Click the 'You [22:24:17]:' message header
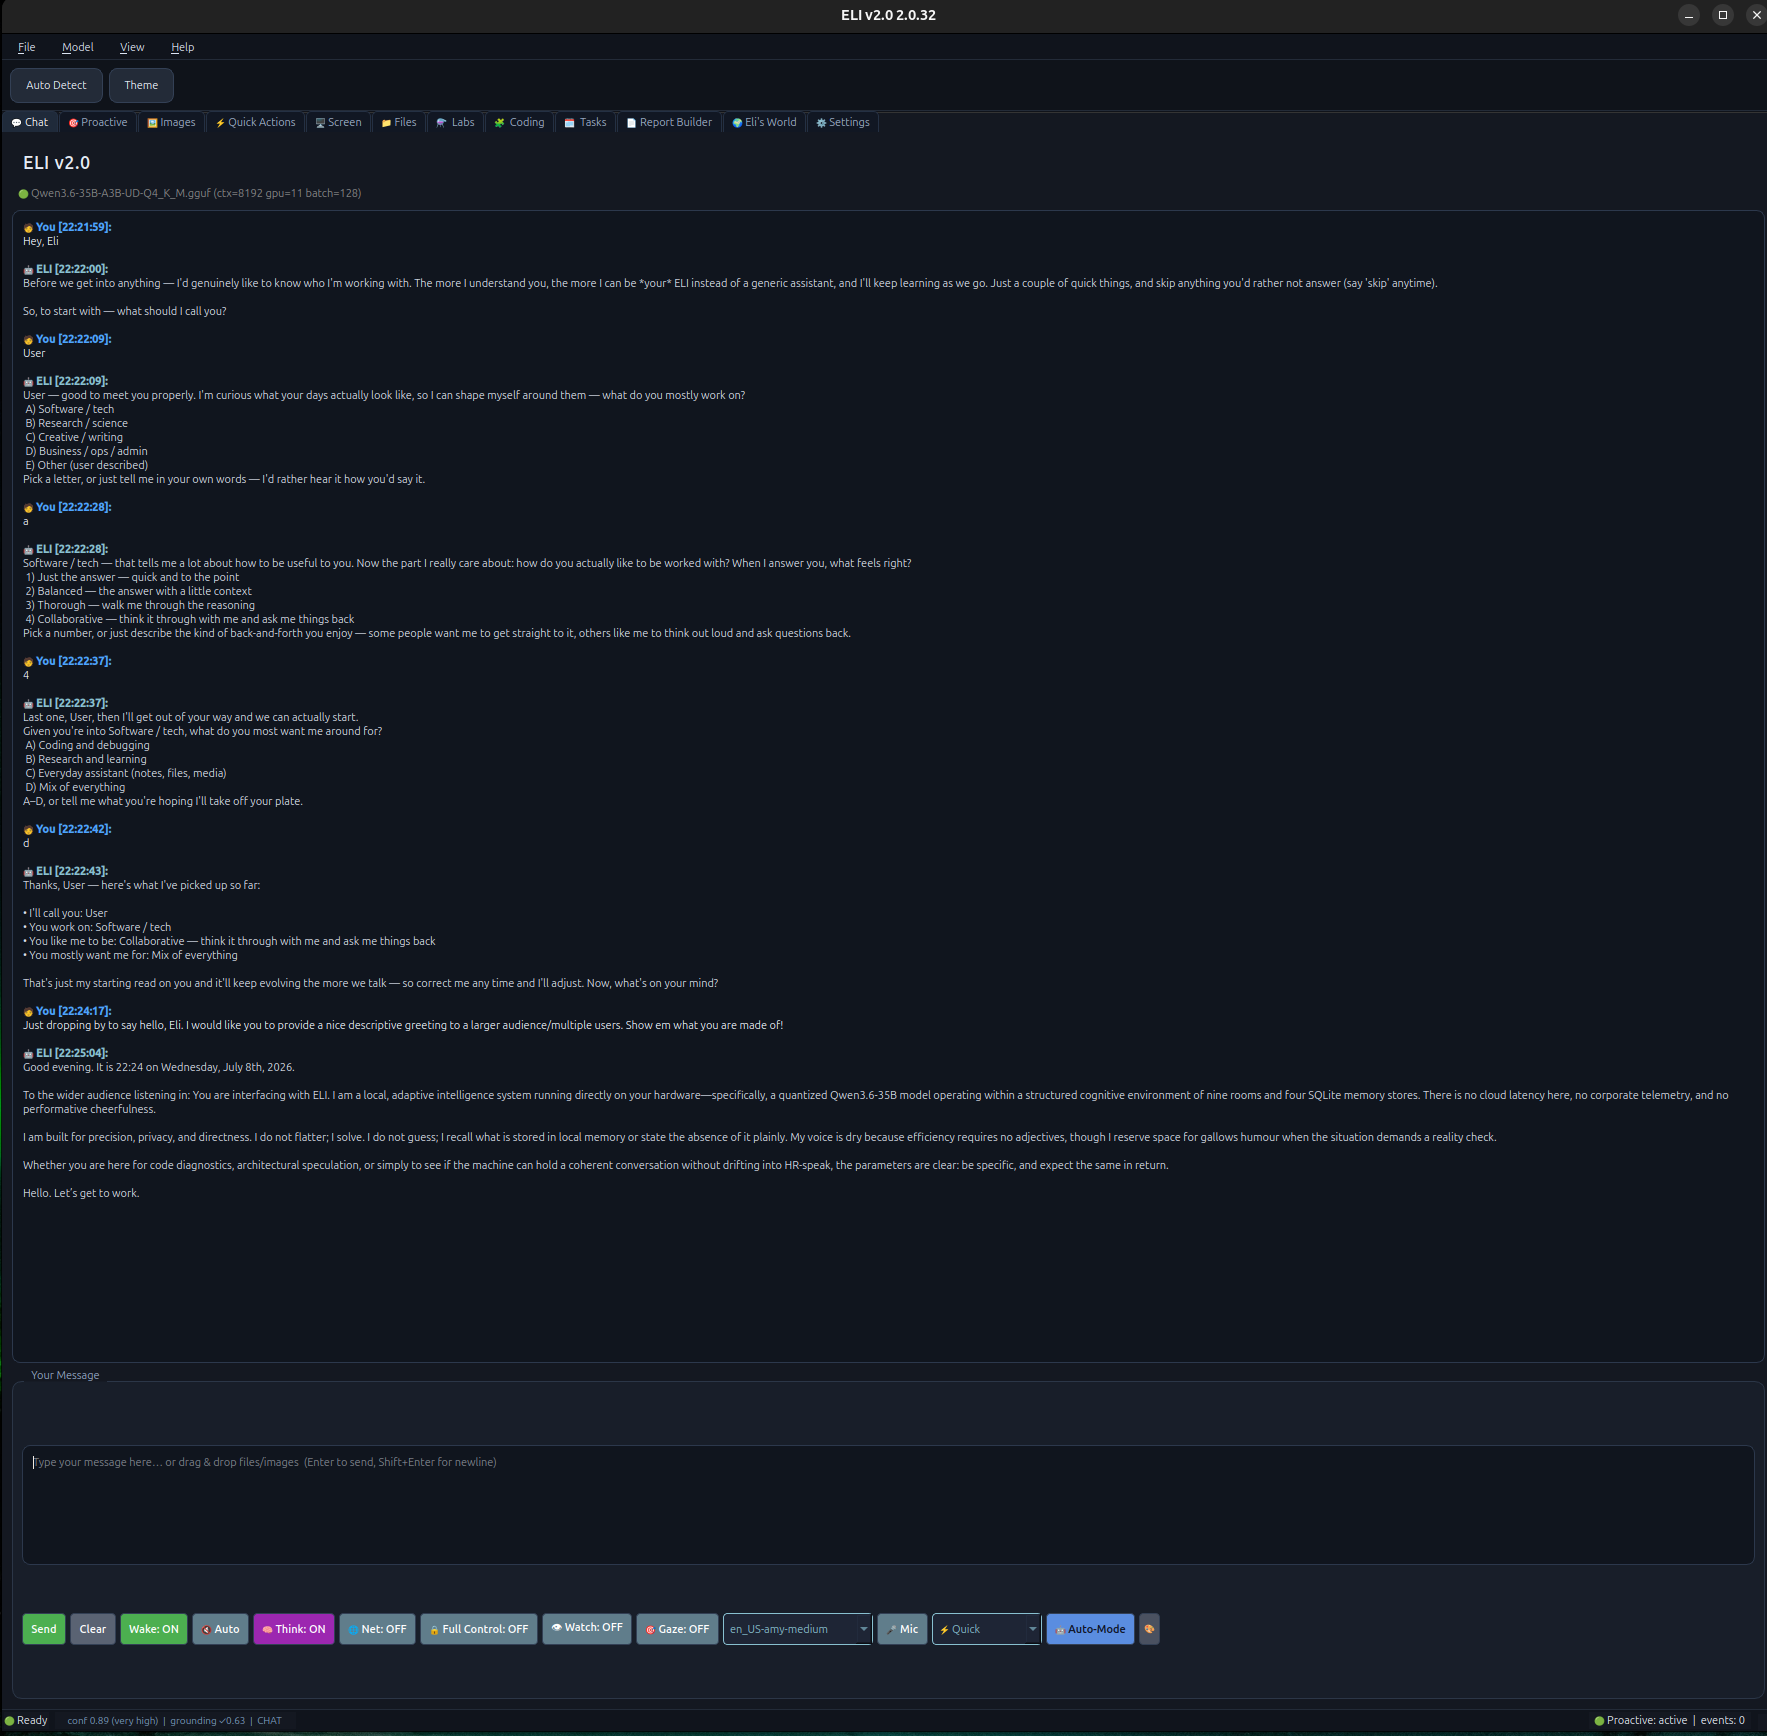This screenshot has width=1767, height=1736. [67, 1011]
